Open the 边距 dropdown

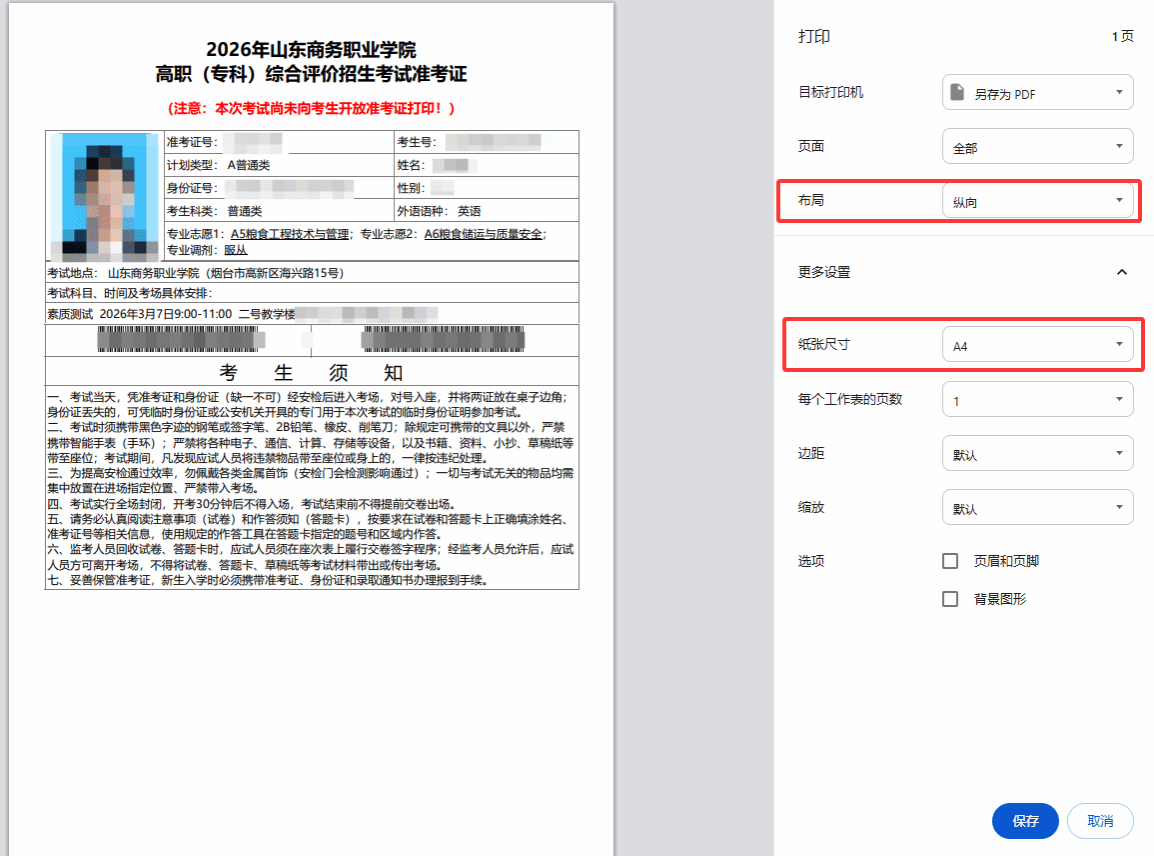(x=1037, y=454)
